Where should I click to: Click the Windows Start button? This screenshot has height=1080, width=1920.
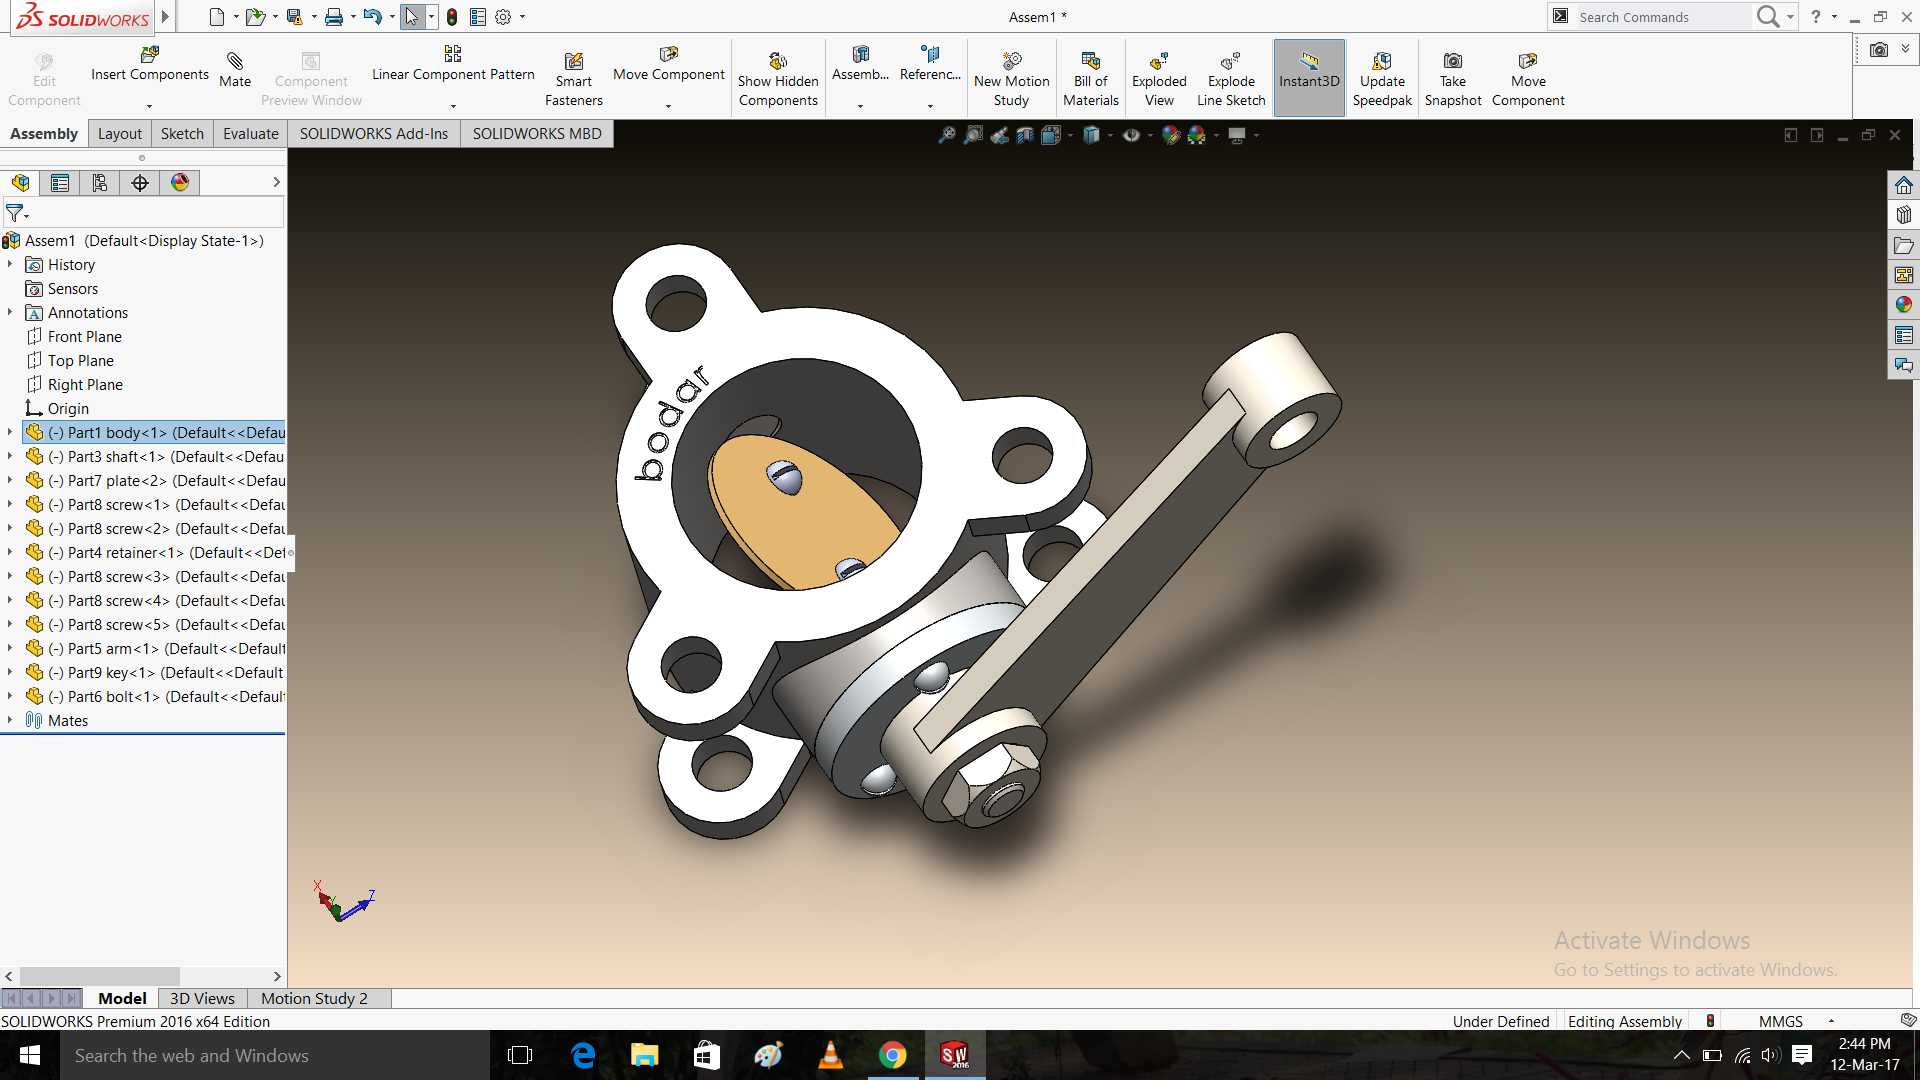30,1055
